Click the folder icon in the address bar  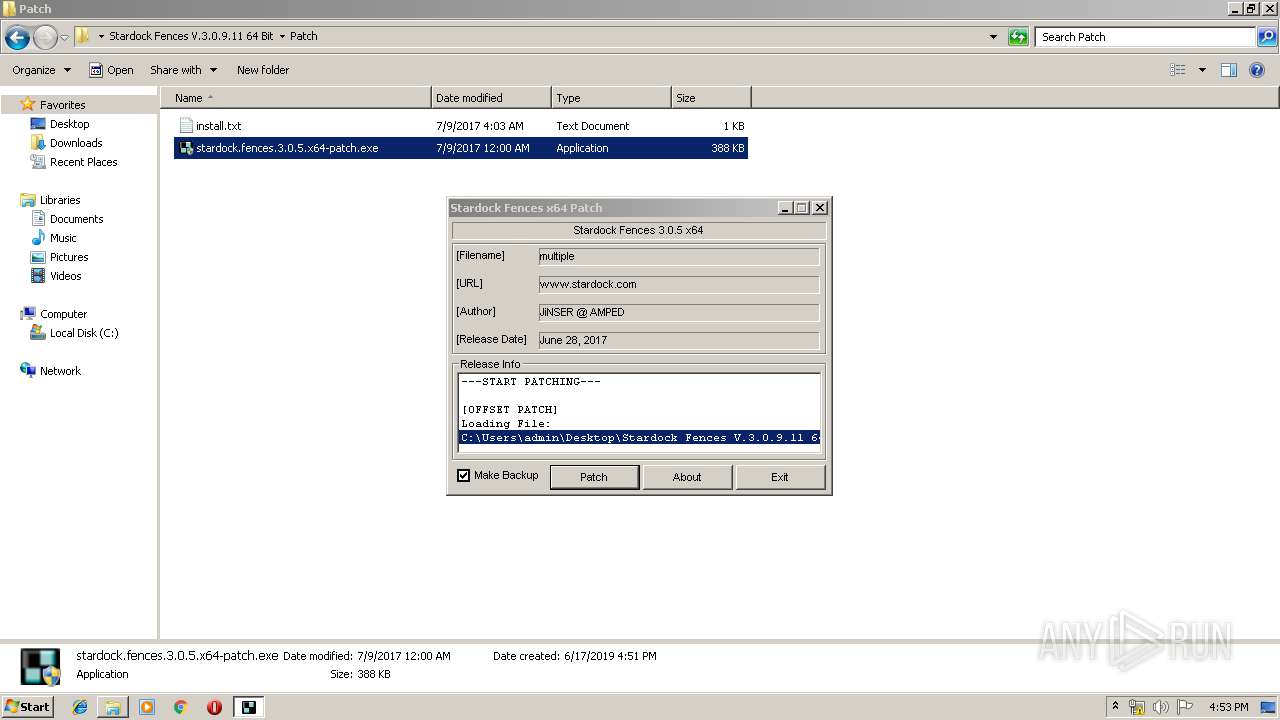coord(83,36)
